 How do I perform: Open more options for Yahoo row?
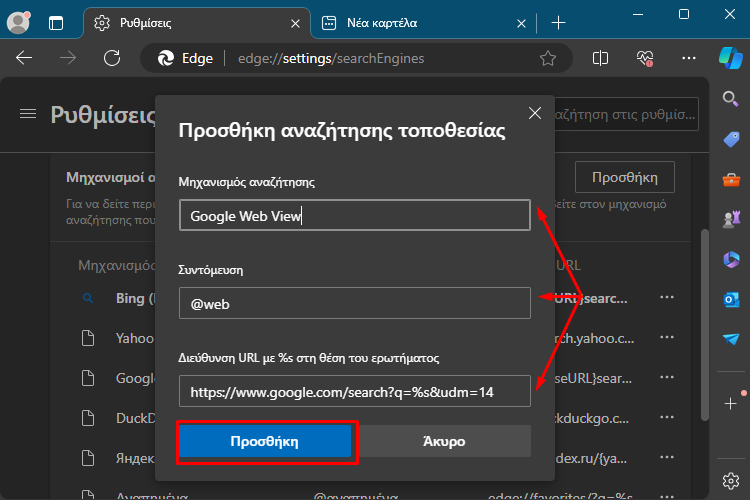coord(667,338)
